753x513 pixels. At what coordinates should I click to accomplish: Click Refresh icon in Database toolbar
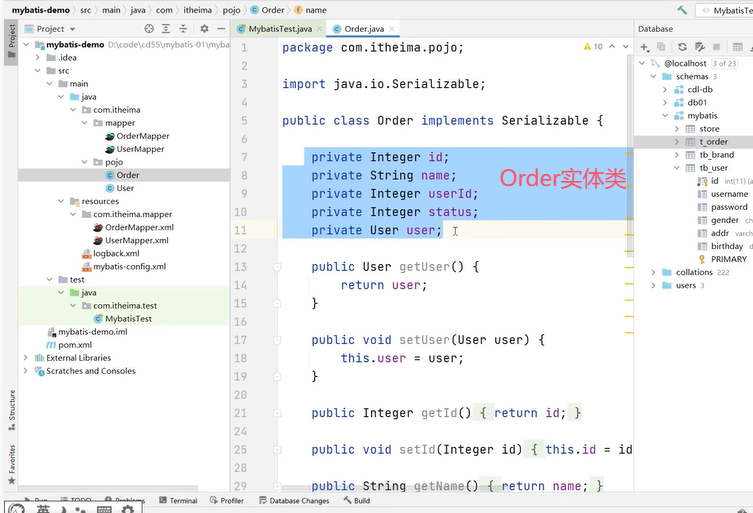[682, 47]
